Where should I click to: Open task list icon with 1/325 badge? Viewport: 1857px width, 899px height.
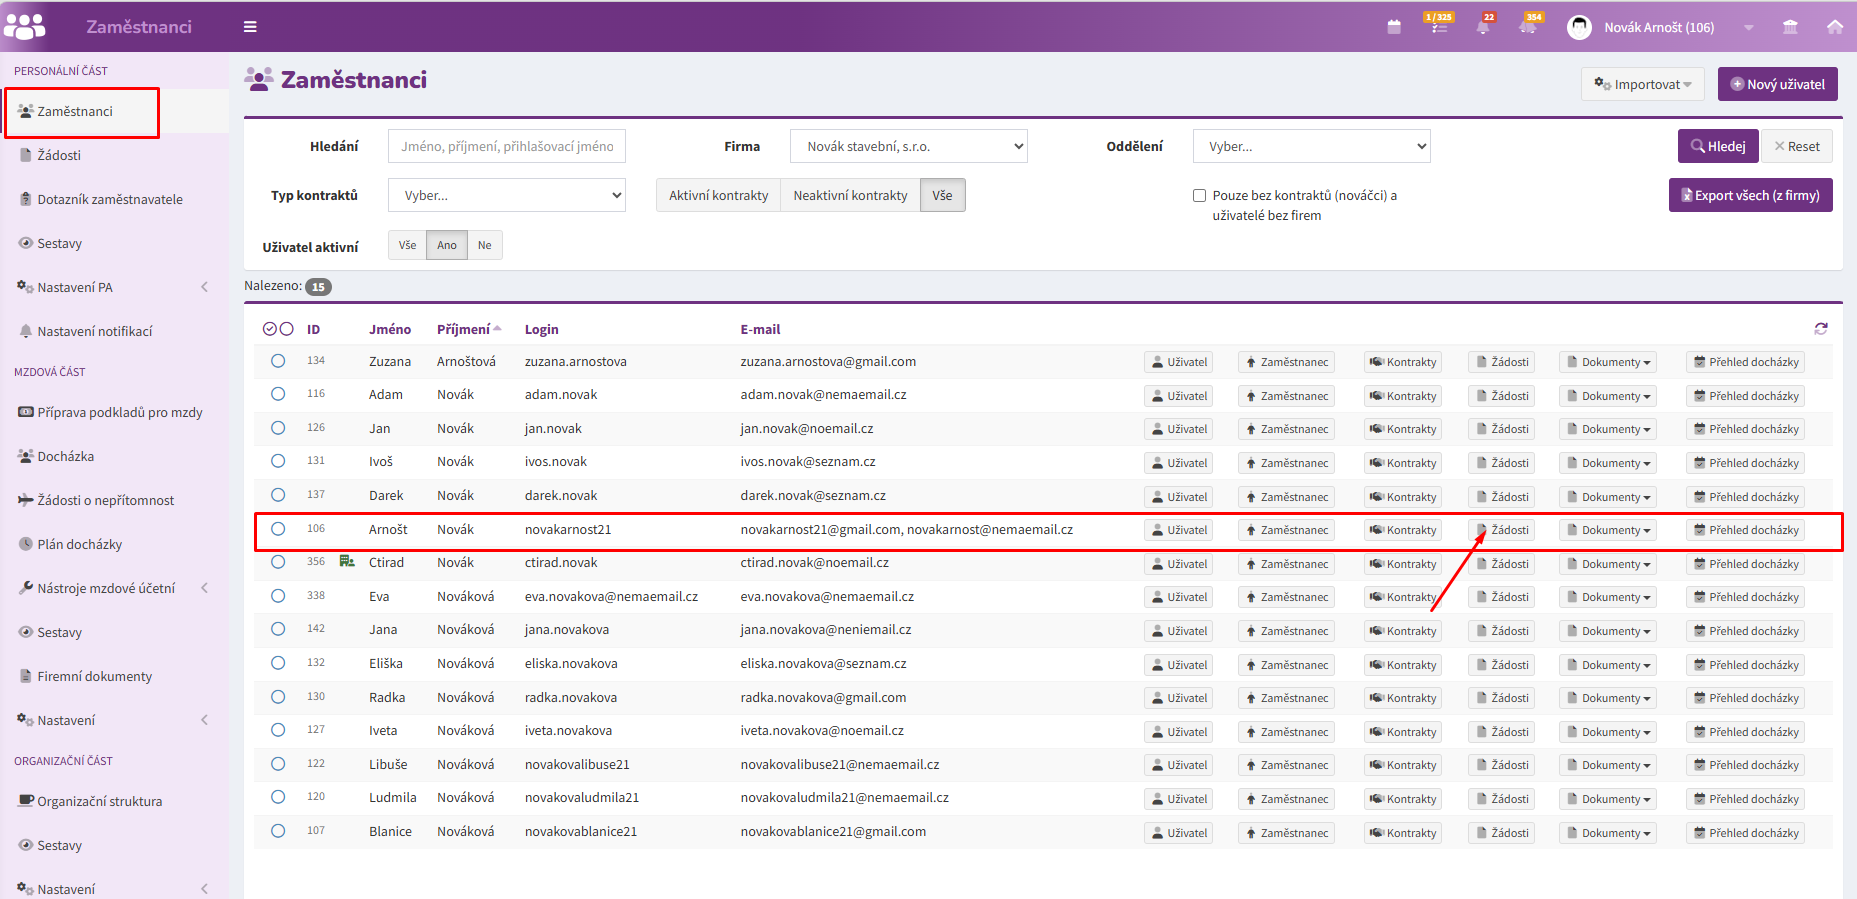[1439, 25]
